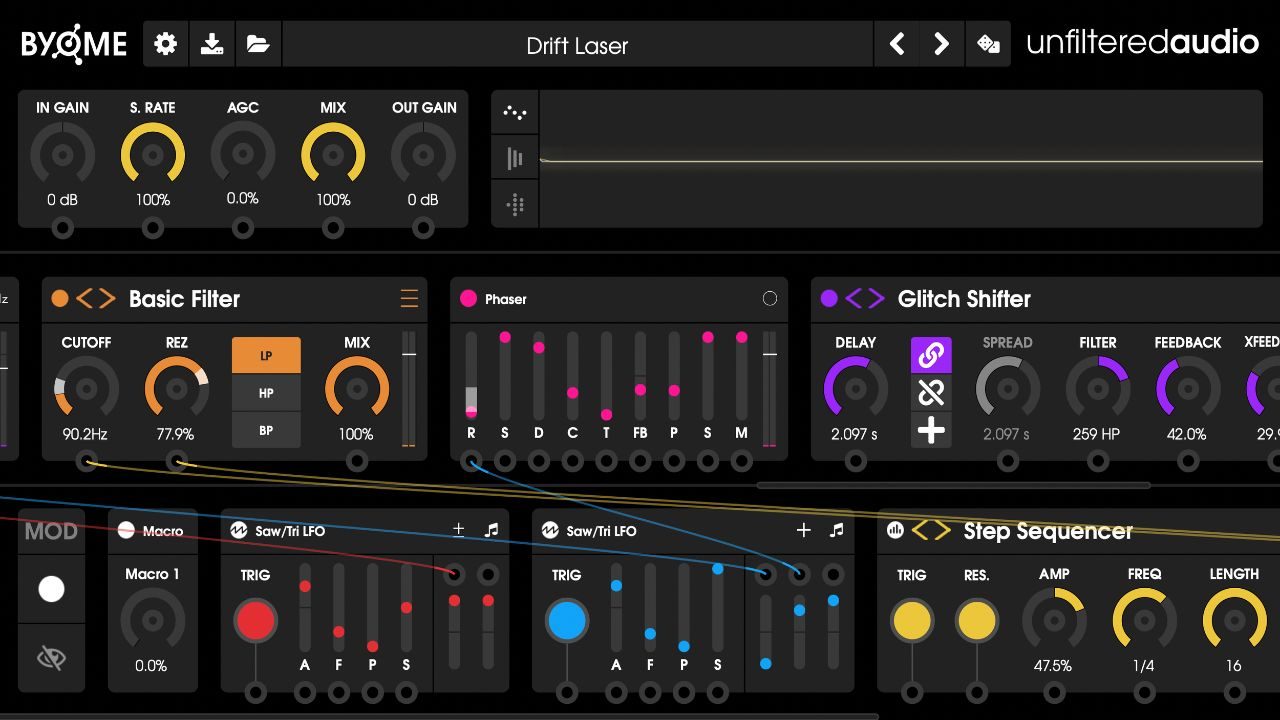
Task: Toggle the MOD panel hidden eye icon
Action: tap(51, 657)
